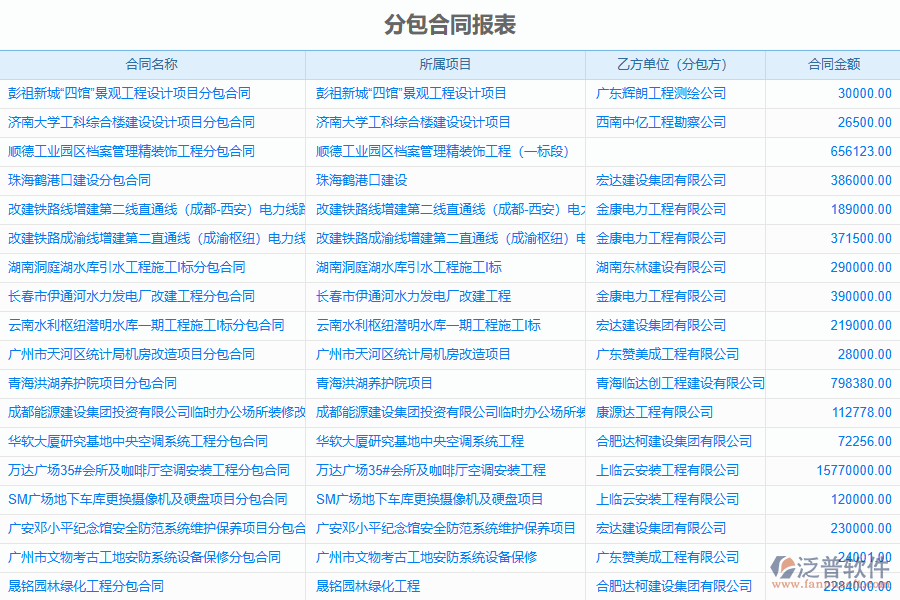Image resolution: width=900 pixels, height=600 pixels.
Task: Open subcontractor 青海临达创工程建设有限公司
Action: 680,383
